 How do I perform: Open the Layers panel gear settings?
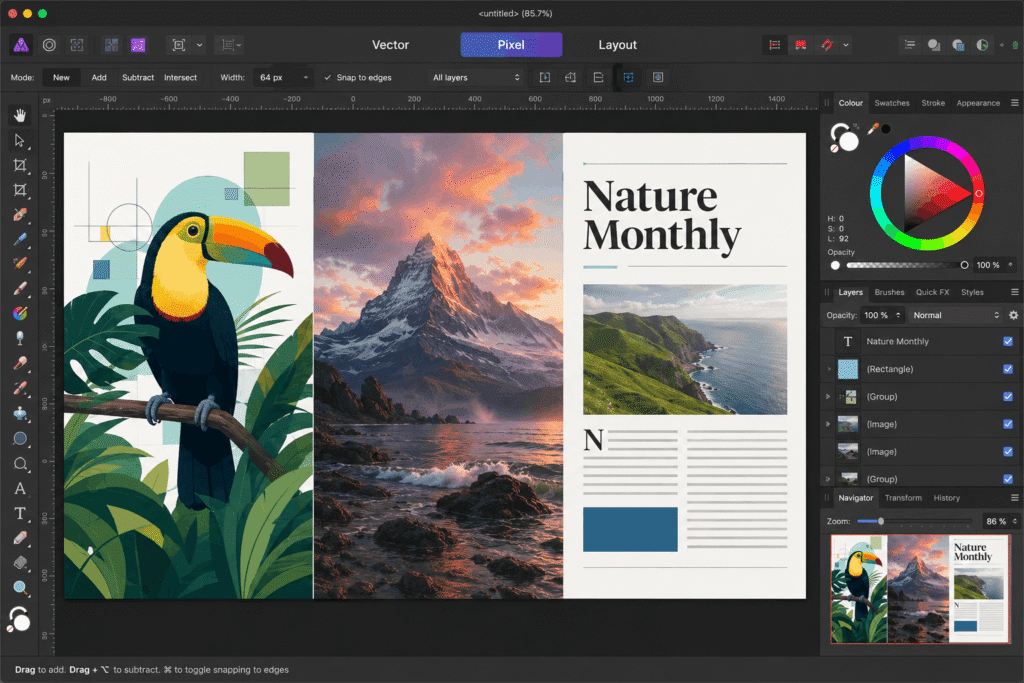(x=1013, y=315)
